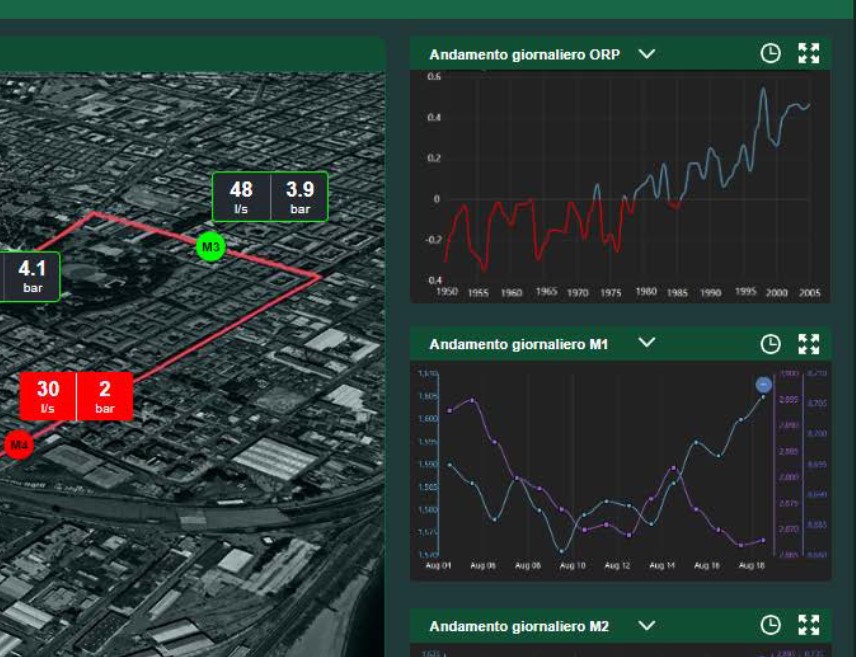Click the red 30 l/s alarm reading
Image resolution: width=856 pixels, height=657 pixels.
click(x=48, y=395)
